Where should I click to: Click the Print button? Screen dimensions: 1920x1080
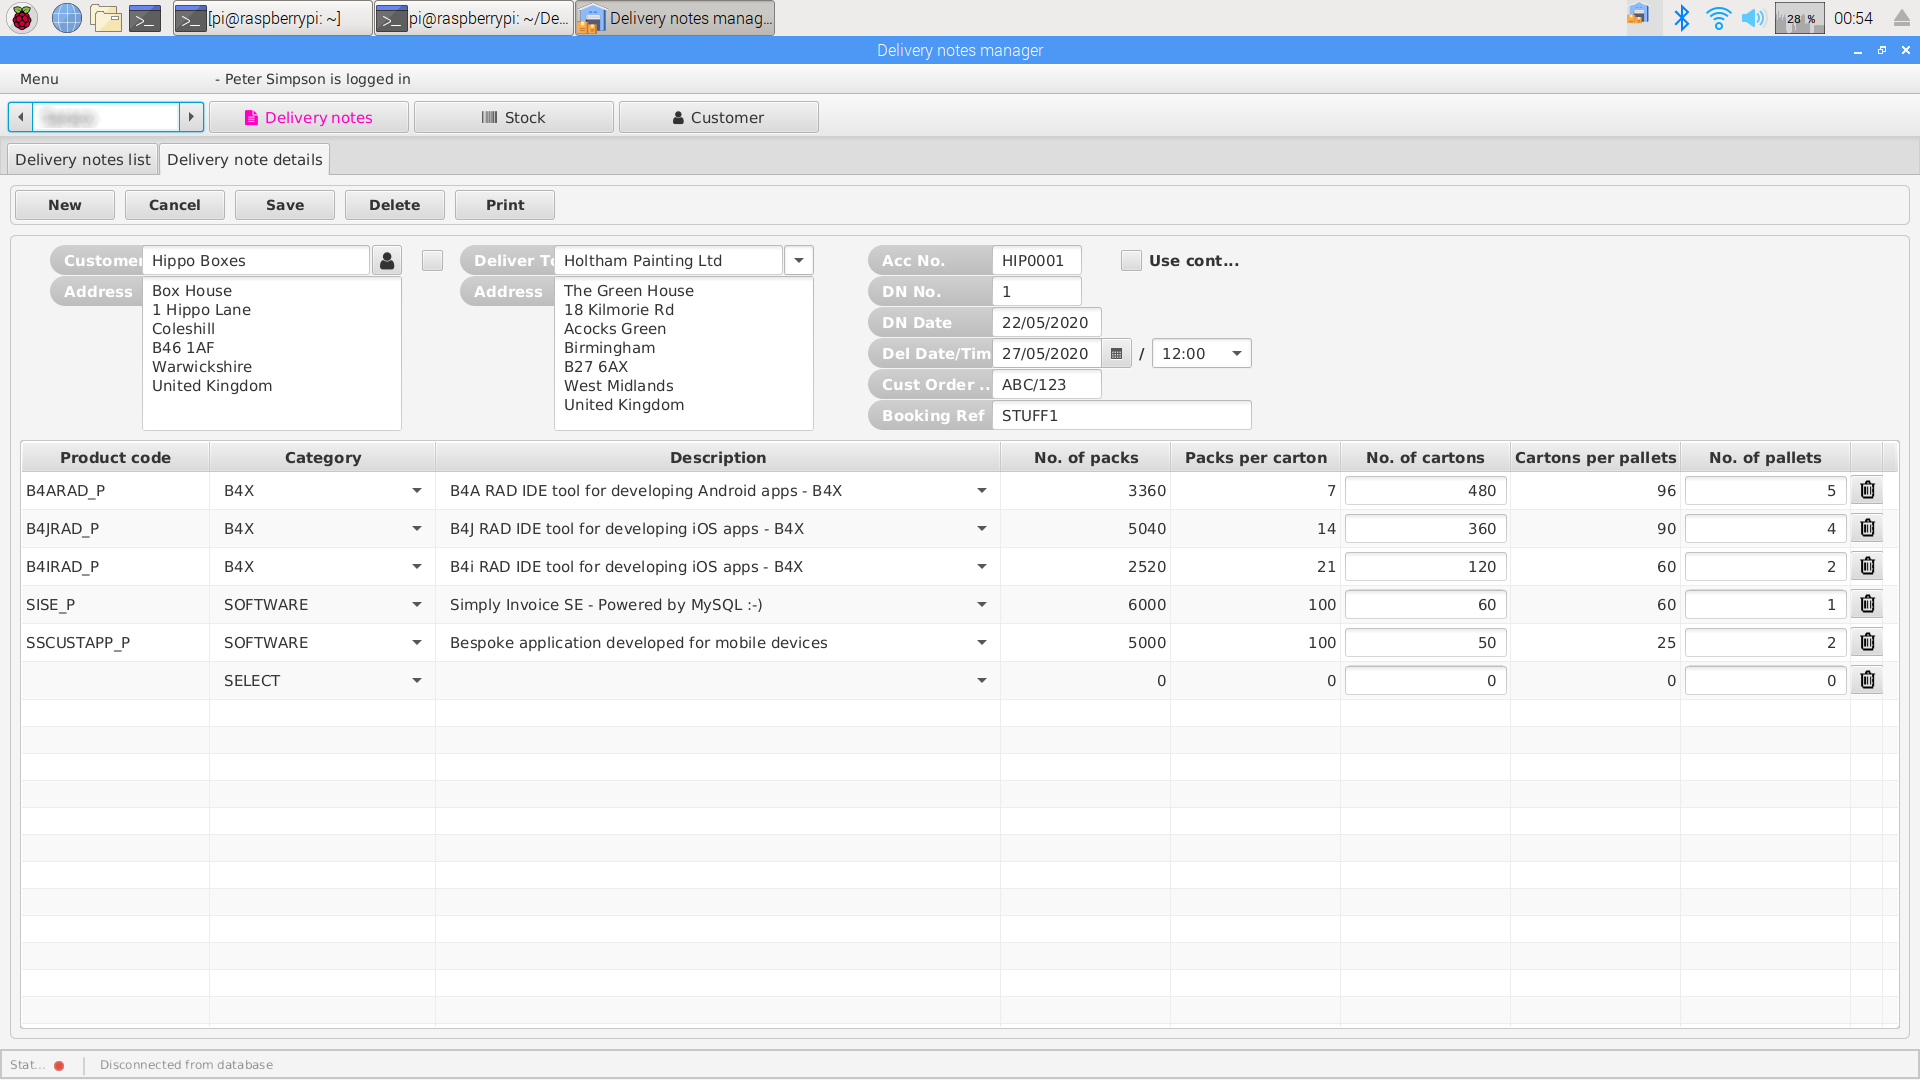click(504, 205)
